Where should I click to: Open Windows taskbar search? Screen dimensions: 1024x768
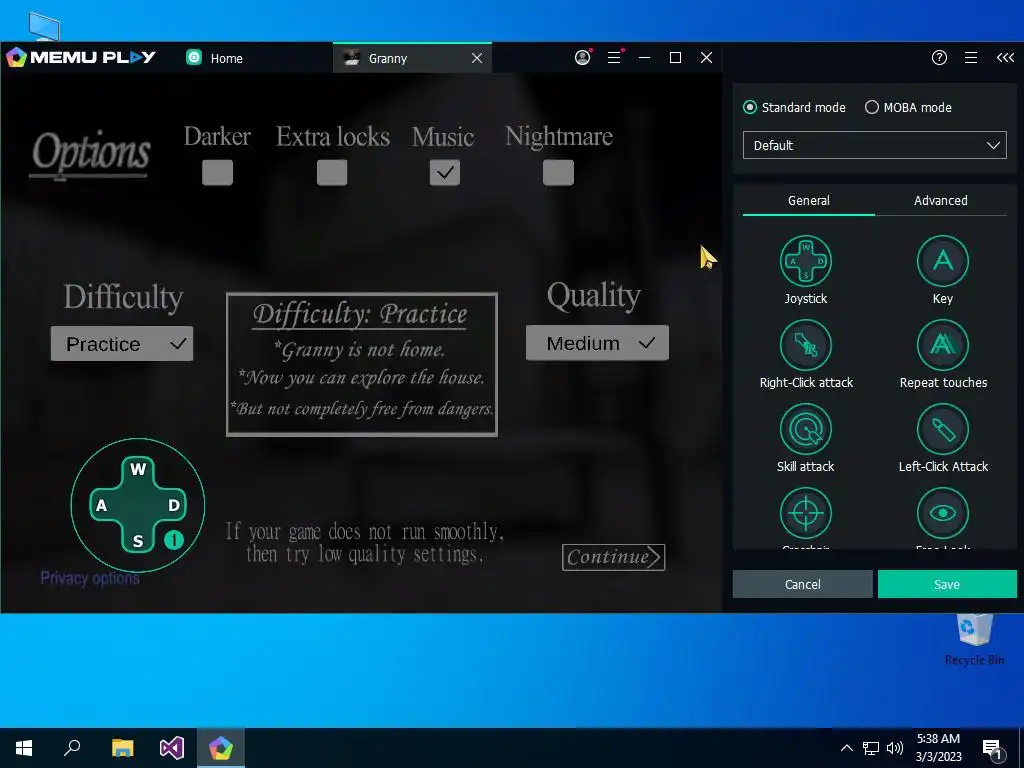pyautogui.click(x=72, y=748)
